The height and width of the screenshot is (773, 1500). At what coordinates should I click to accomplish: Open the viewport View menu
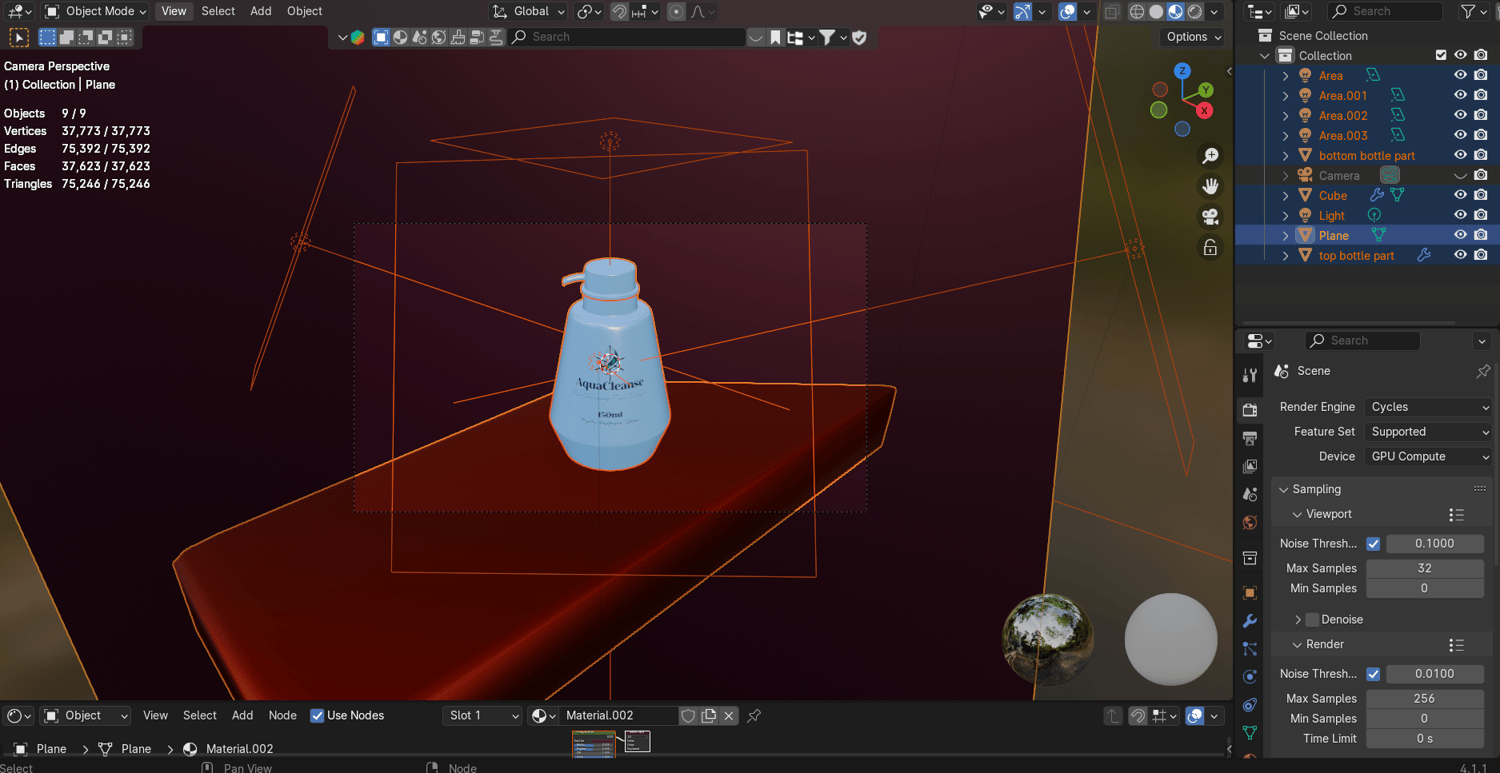coord(174,12)
